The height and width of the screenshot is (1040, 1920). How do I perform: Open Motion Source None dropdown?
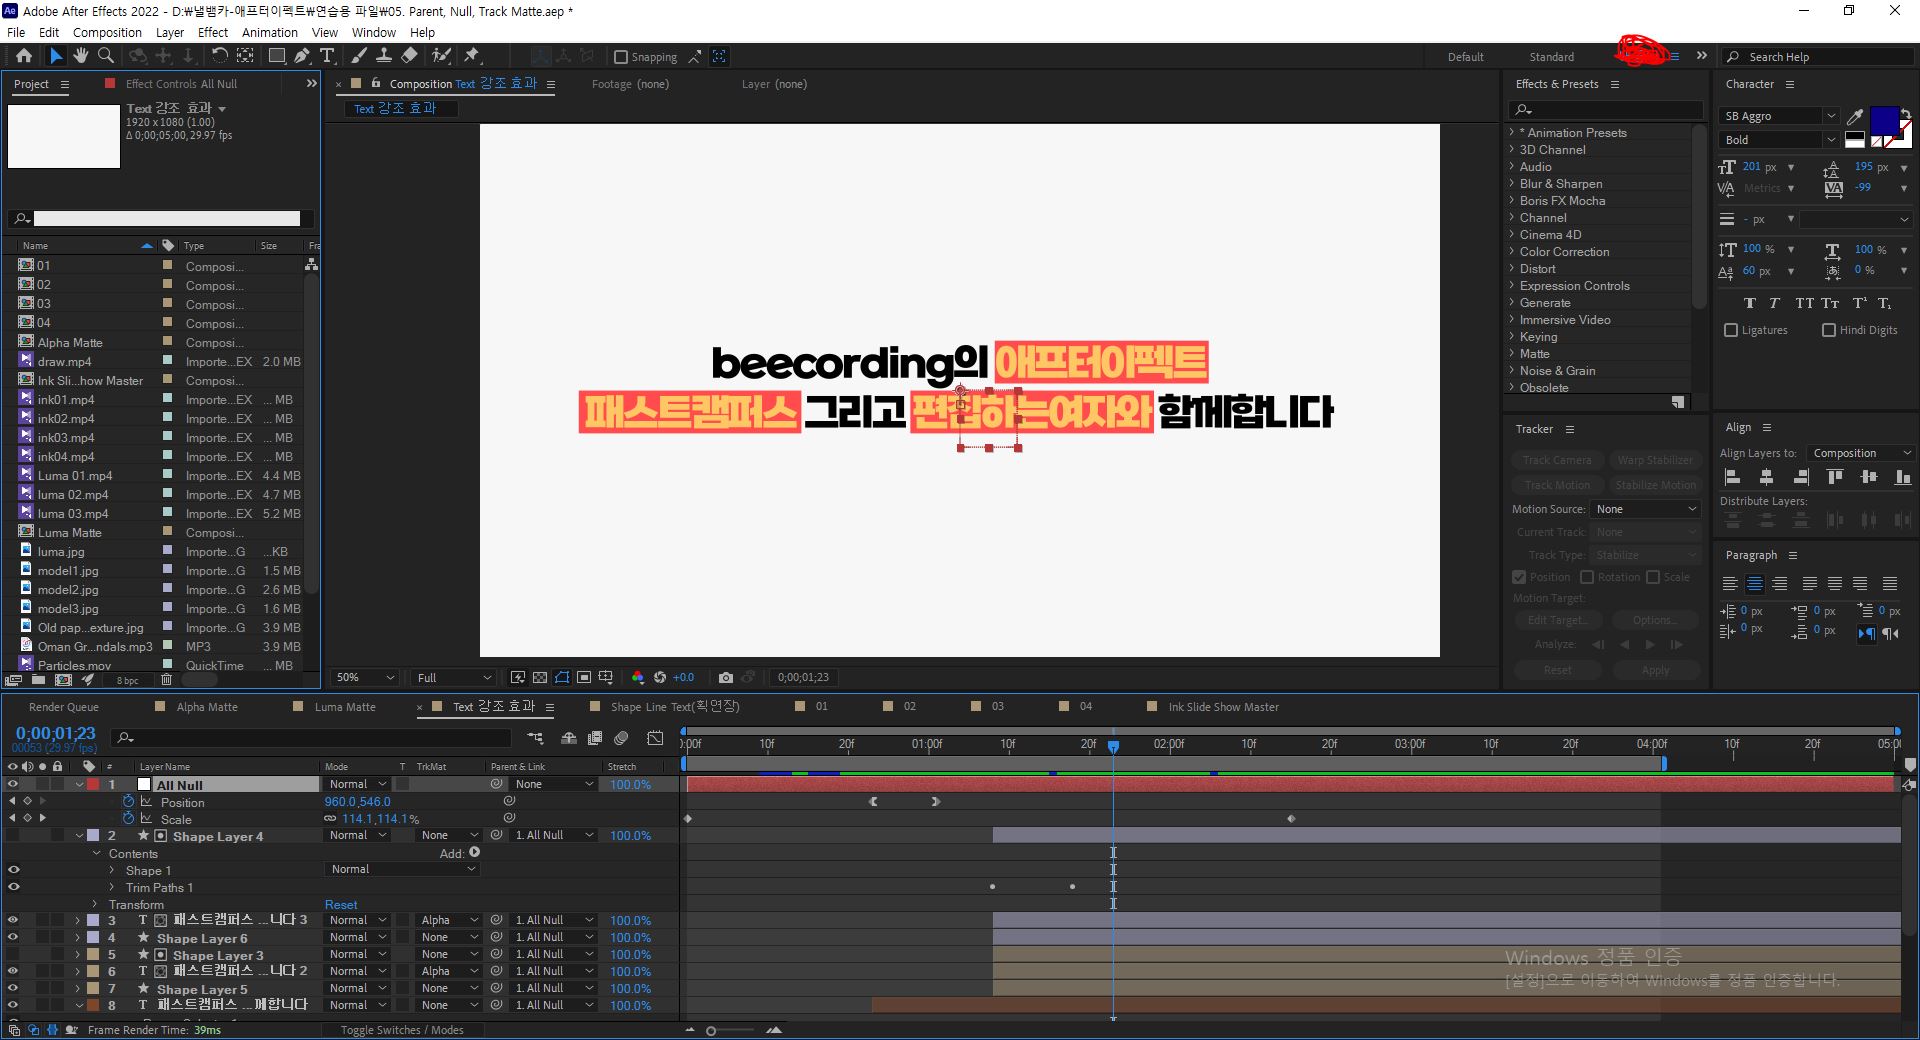[1646, 509]
